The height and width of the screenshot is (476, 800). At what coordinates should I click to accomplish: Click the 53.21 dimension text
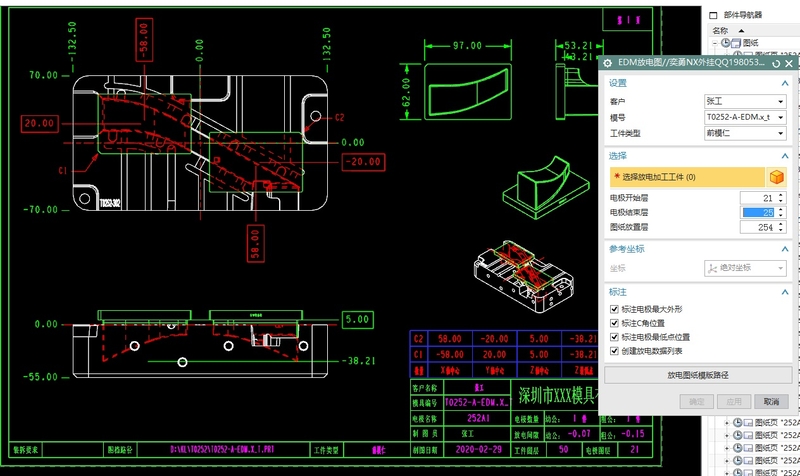coord(579,45)
